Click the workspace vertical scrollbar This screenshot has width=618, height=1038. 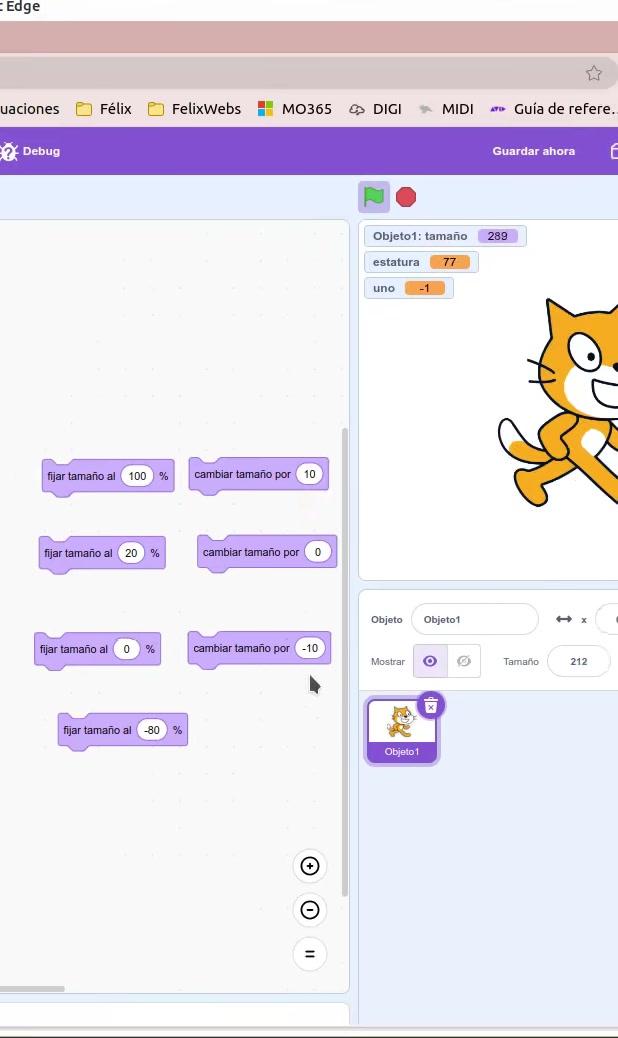(345, 662)
